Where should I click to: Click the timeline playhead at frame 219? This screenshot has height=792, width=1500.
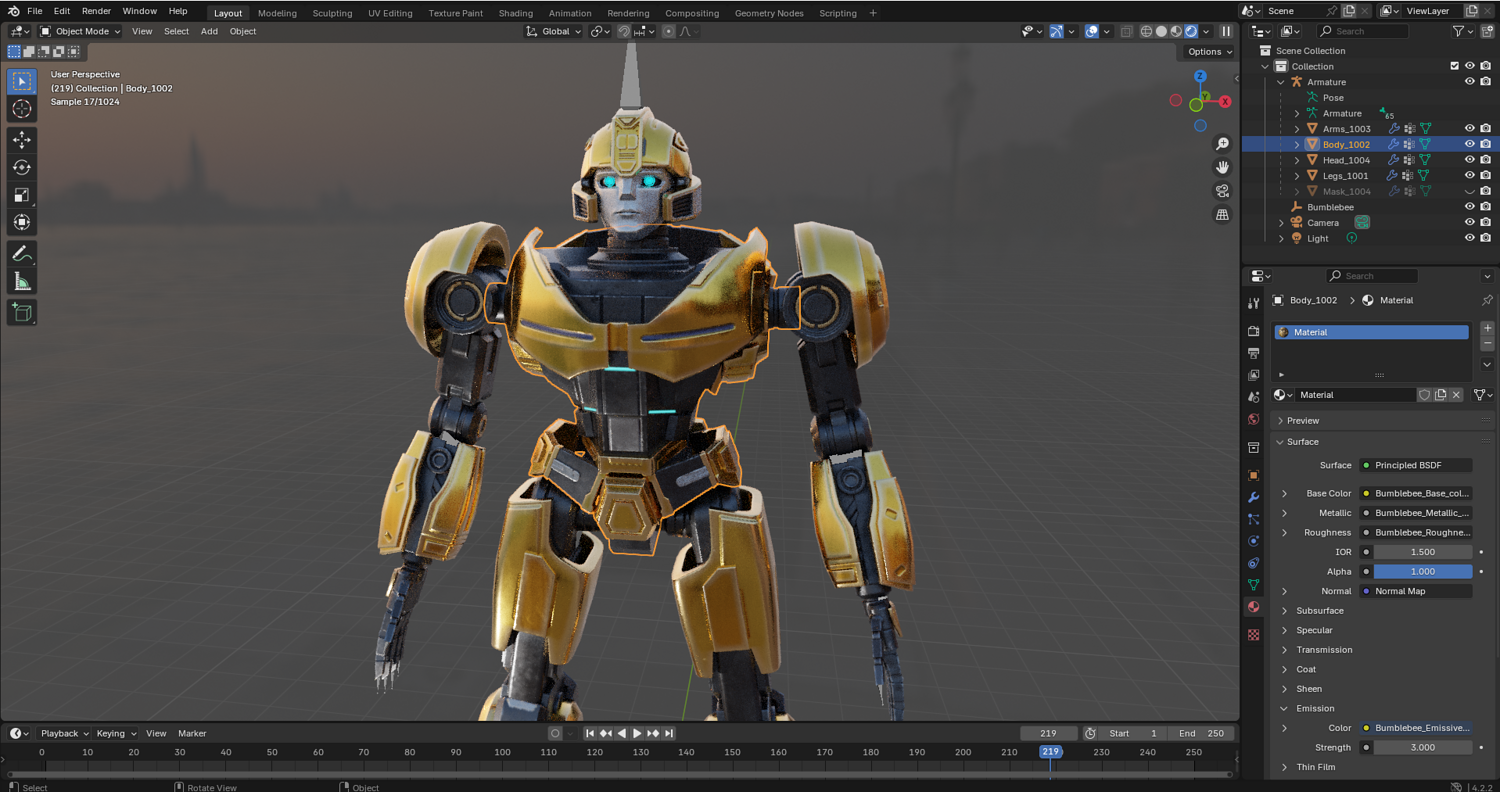[x=1050, y=752]
